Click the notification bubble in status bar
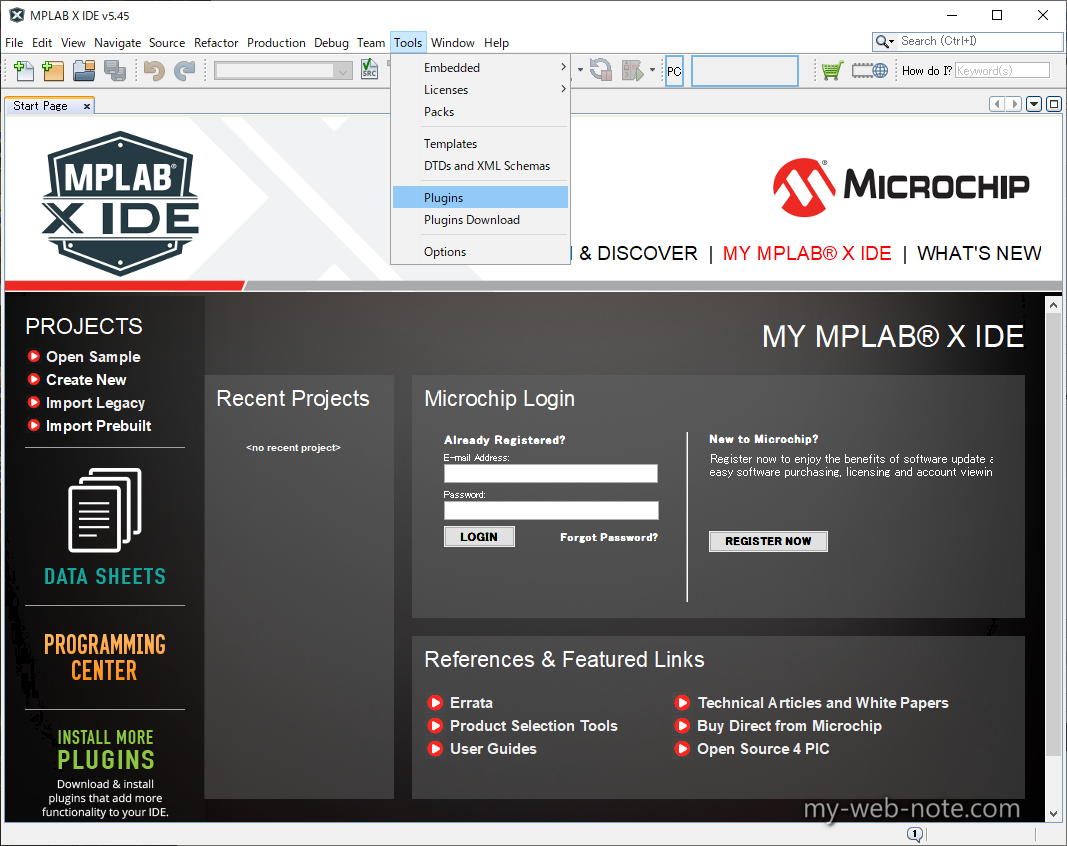The height and width of the screenshot is (846, 1067). [x=915, y=835]
